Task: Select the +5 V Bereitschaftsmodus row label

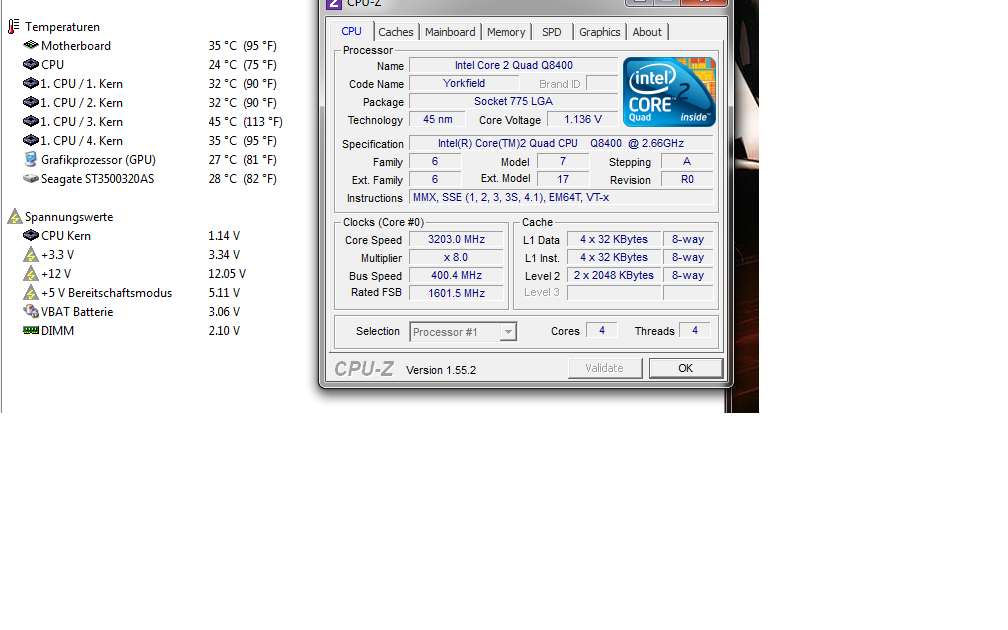Action: point(107,292)
